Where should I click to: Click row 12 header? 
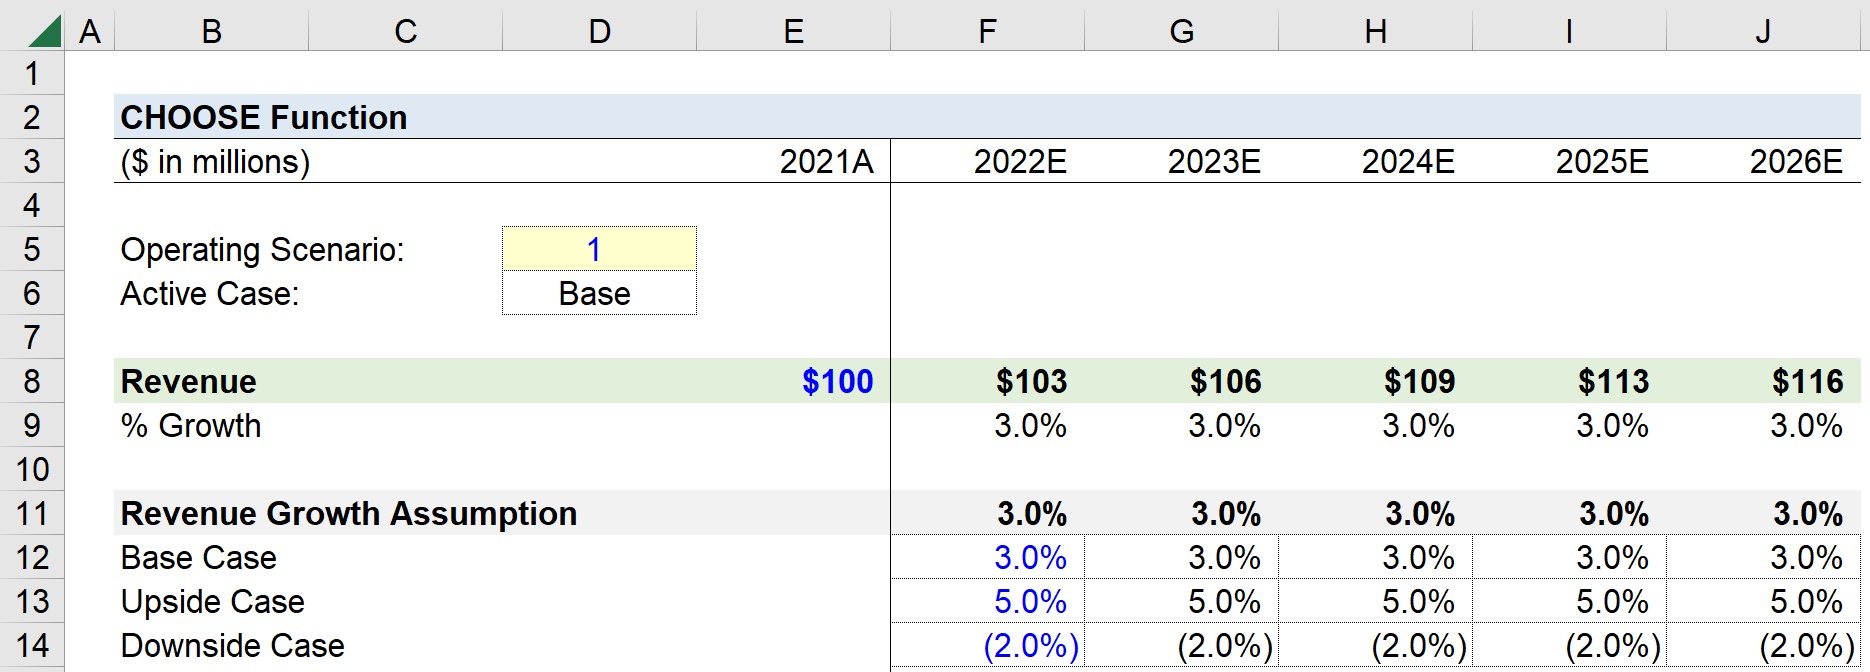[32, 557]
